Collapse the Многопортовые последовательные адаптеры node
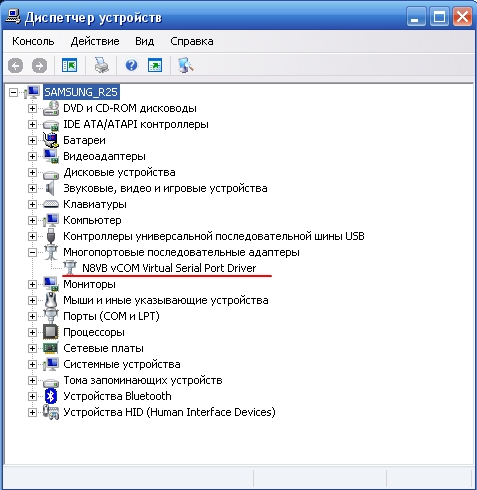The height and width of the screenshot is (490, 477). point(32,252)
